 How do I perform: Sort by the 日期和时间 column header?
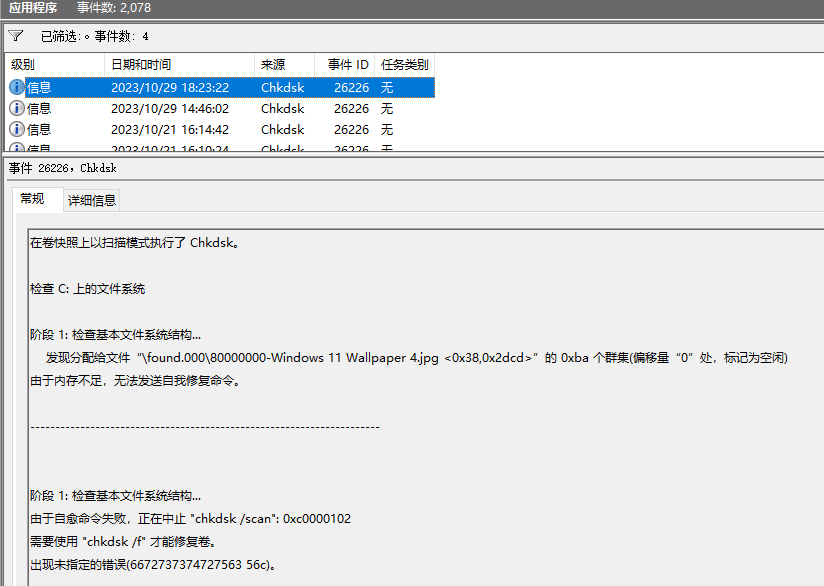(x=140, y=64)
